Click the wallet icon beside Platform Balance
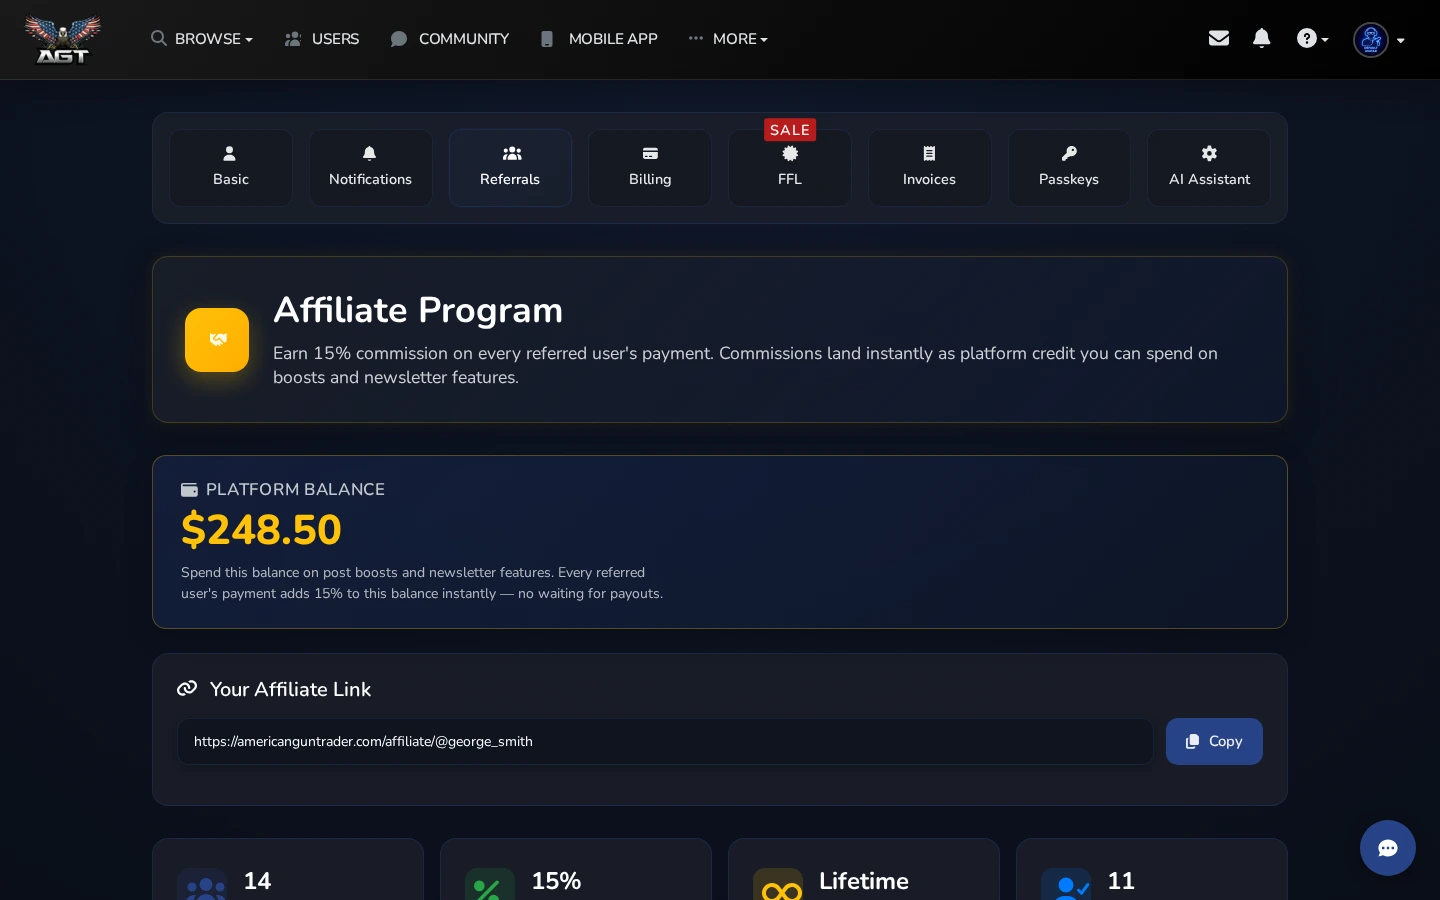The image size is (1440, 900). tap(189, 490)
